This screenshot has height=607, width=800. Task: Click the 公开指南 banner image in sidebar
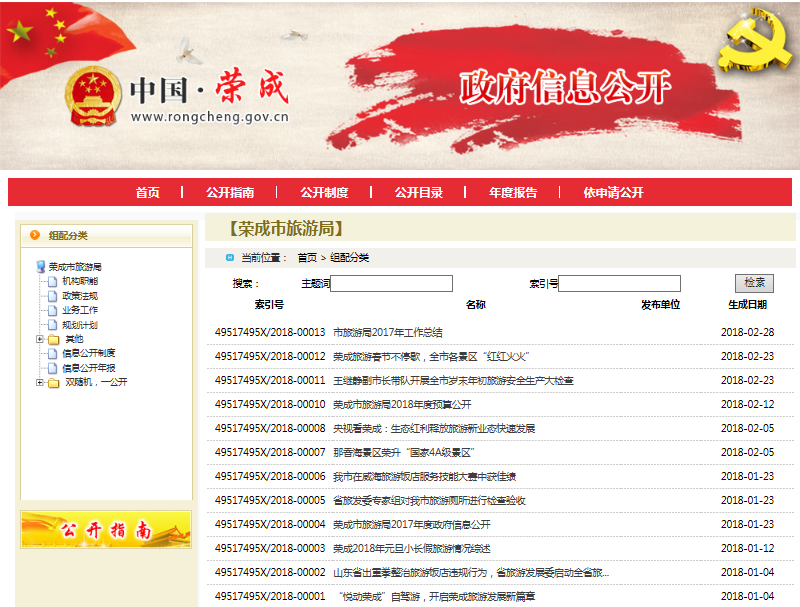click(106, 529)
